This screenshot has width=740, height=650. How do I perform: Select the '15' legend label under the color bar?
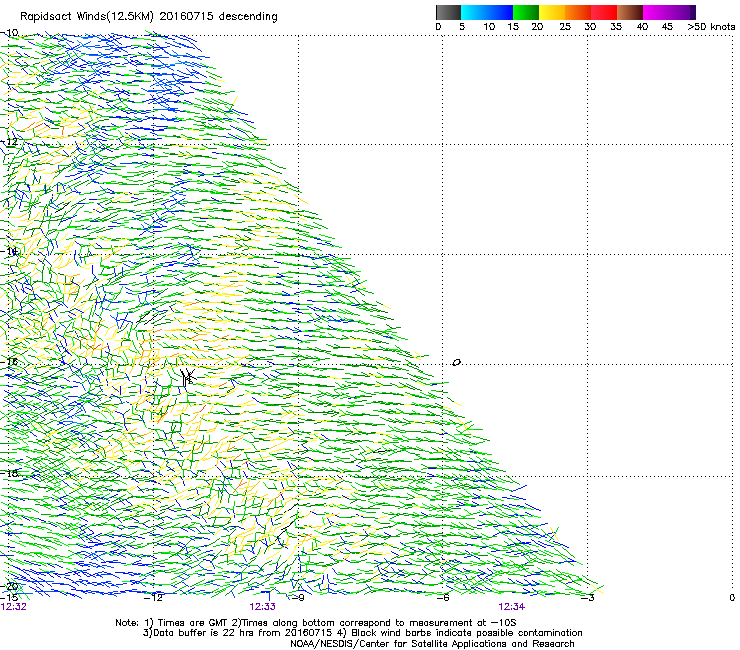513,27
